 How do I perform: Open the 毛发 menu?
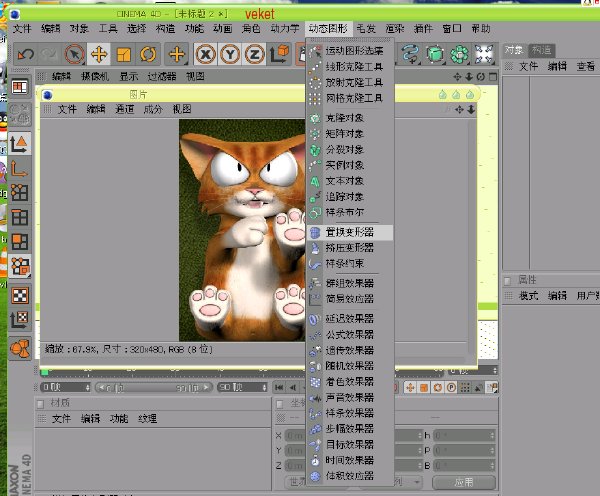366,29
